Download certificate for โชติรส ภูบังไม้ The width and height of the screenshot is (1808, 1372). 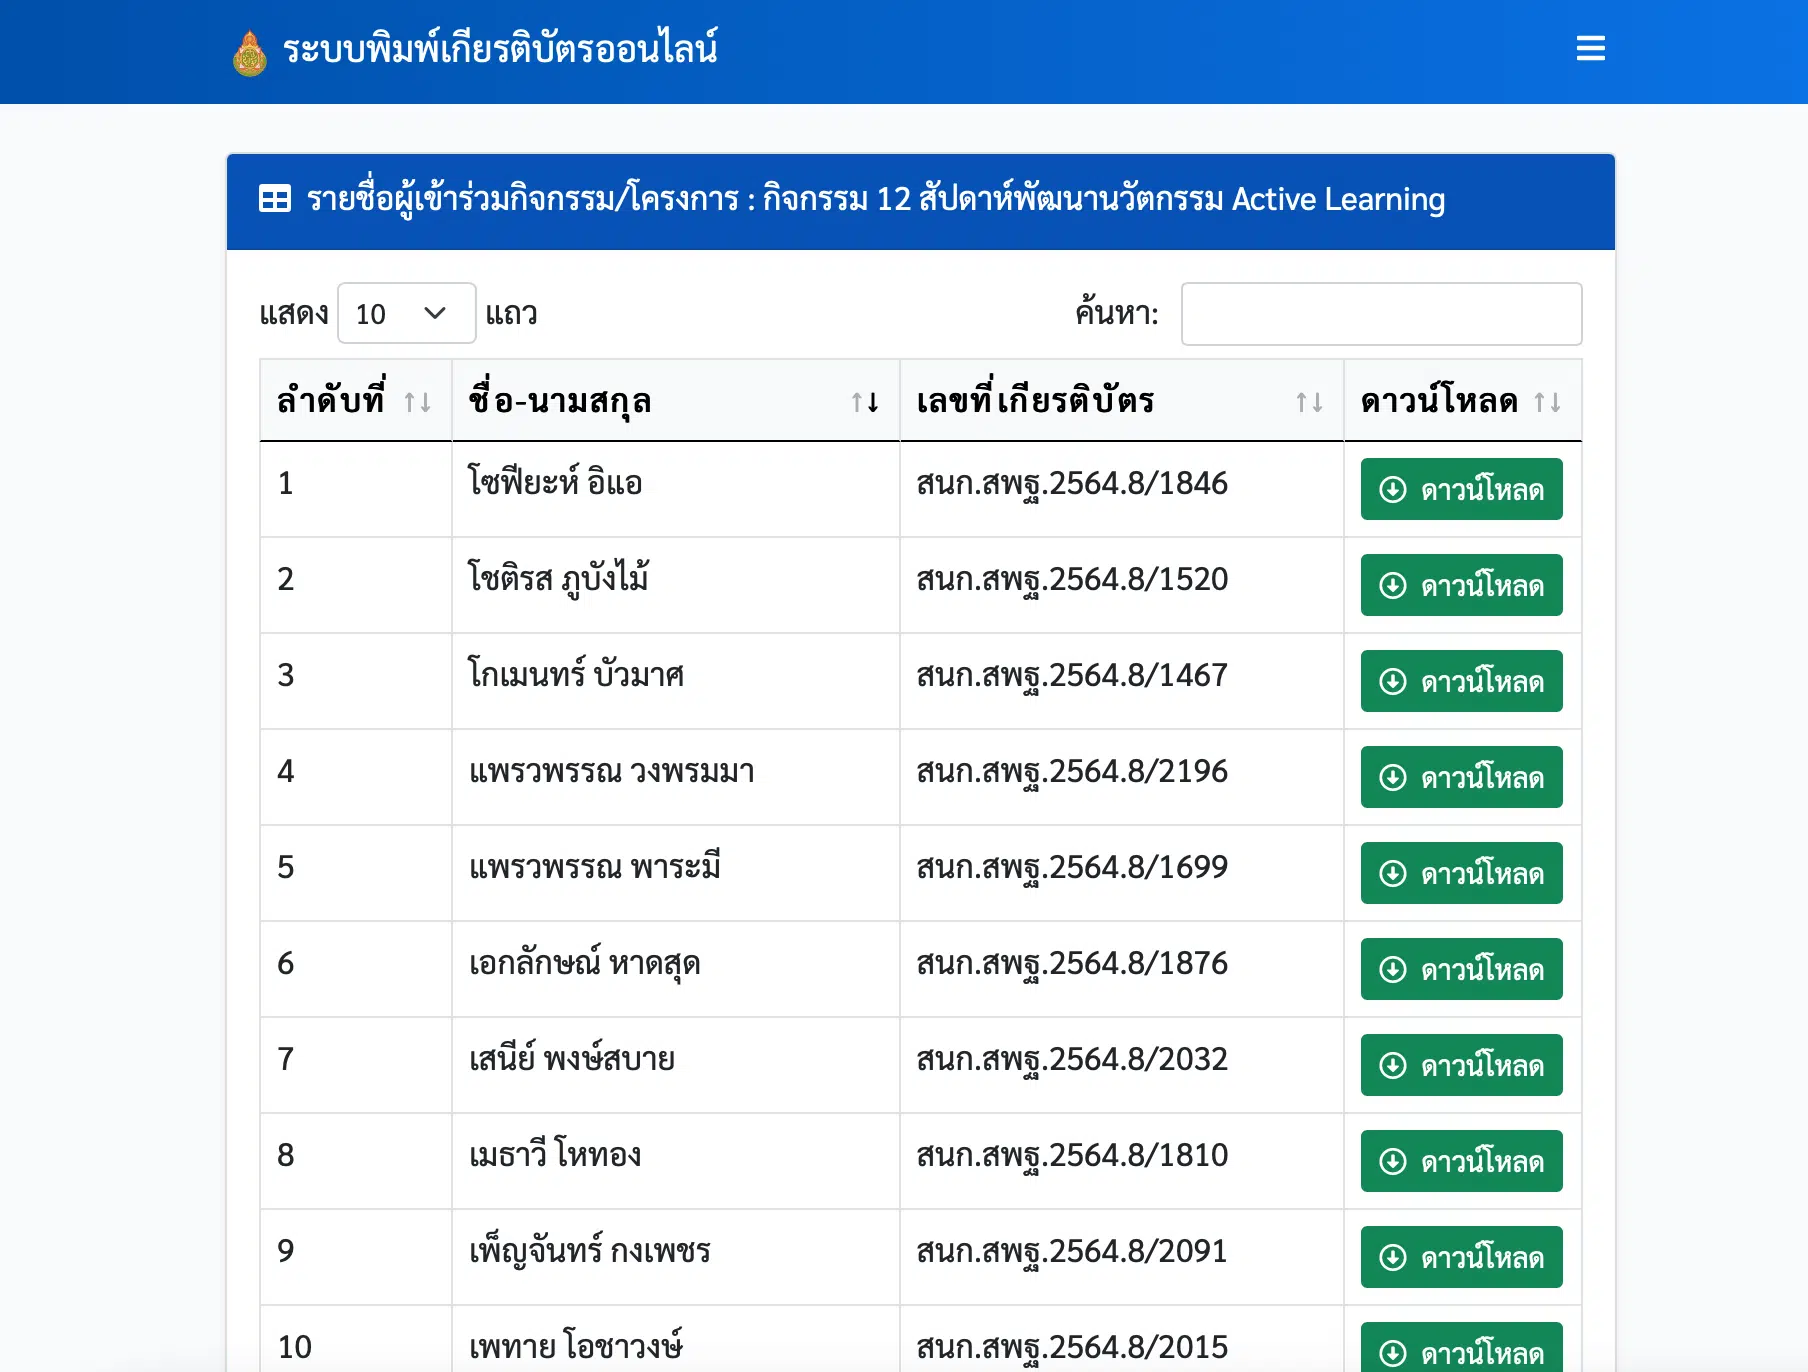[x=1461, y=585]
